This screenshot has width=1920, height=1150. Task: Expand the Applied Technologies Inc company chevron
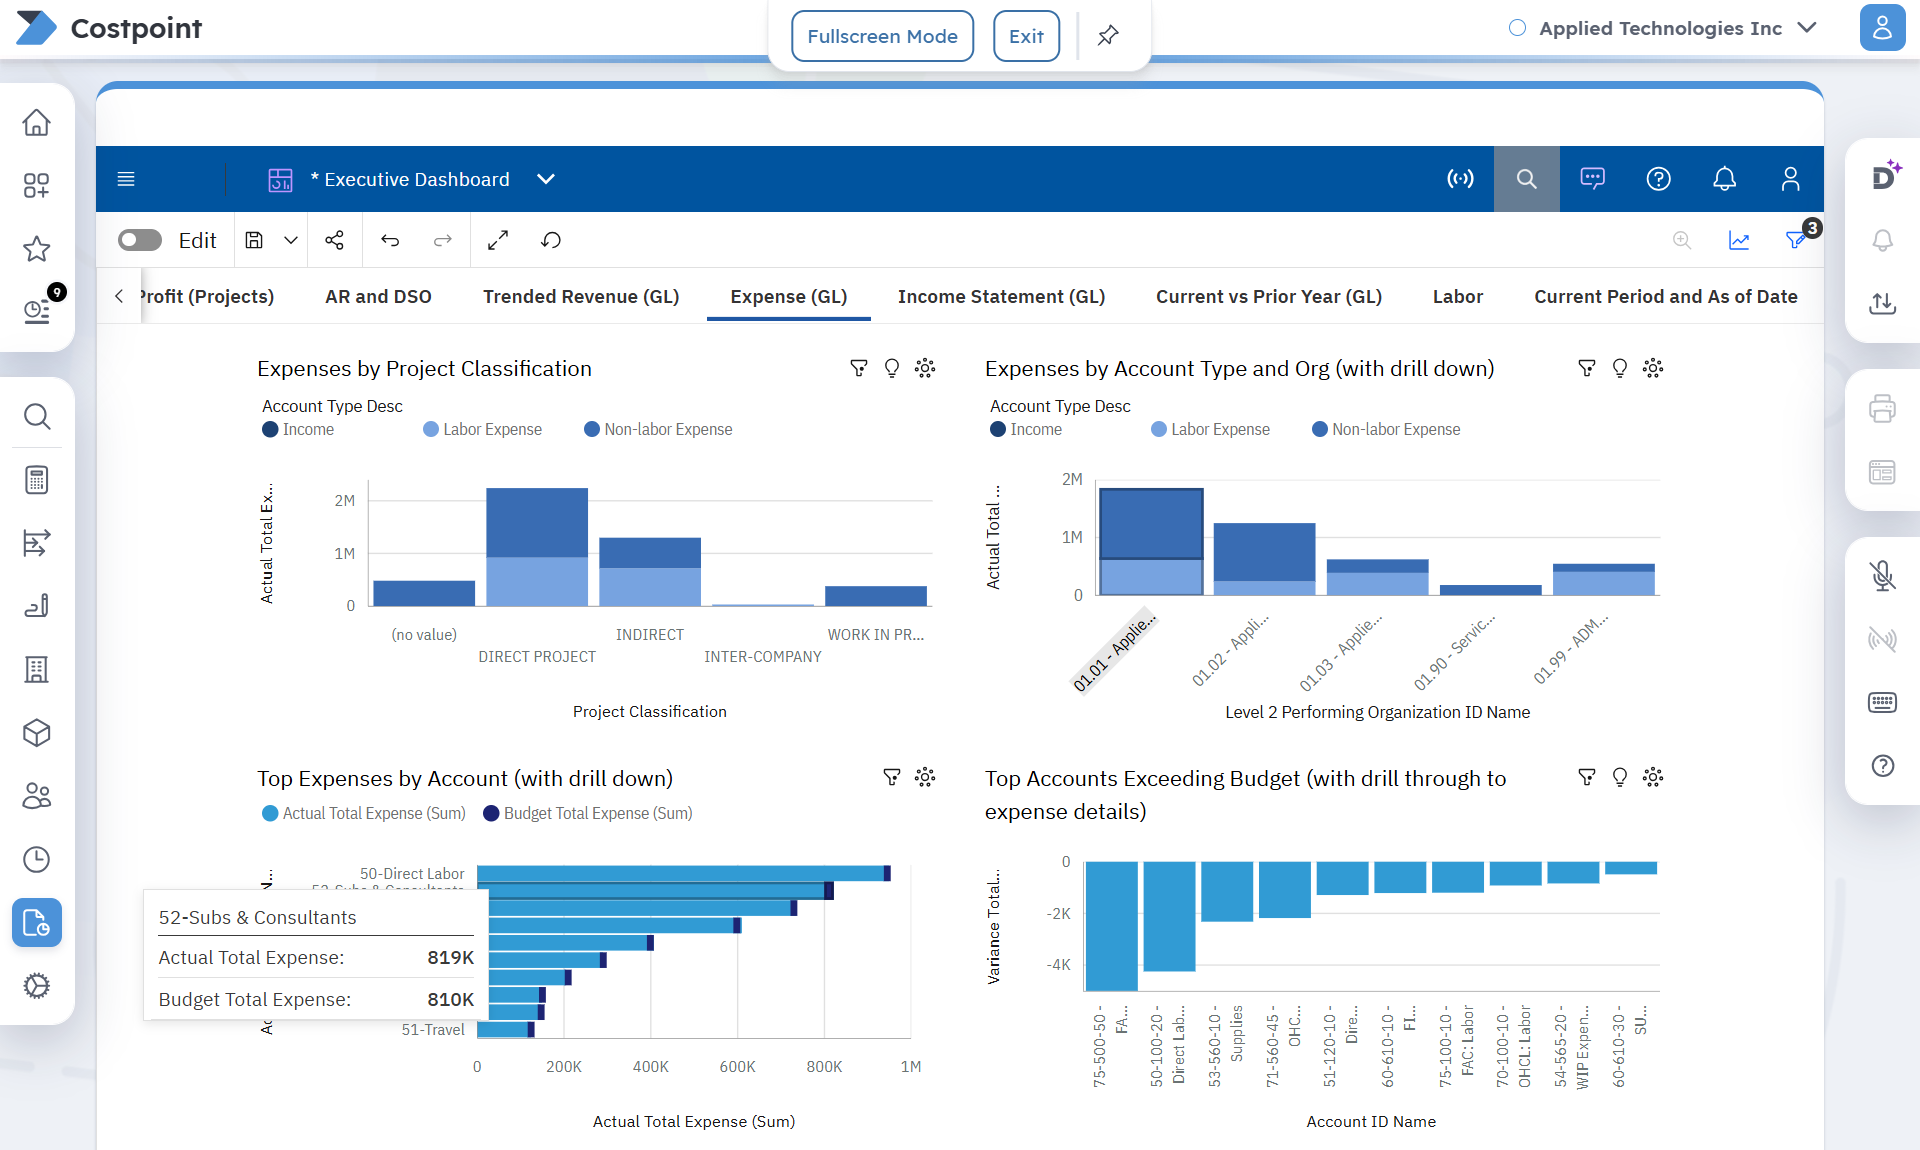[x=1807, y=28]
